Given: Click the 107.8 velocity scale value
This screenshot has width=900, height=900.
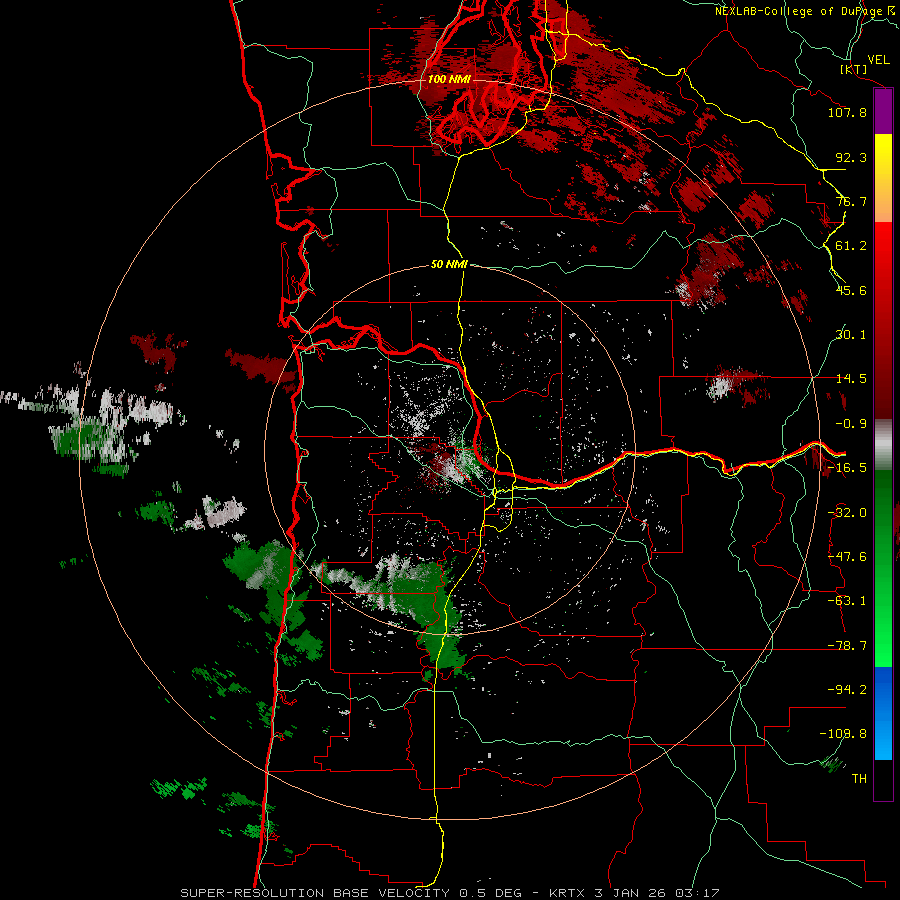Looking at the screenshot, I should 847,112.
